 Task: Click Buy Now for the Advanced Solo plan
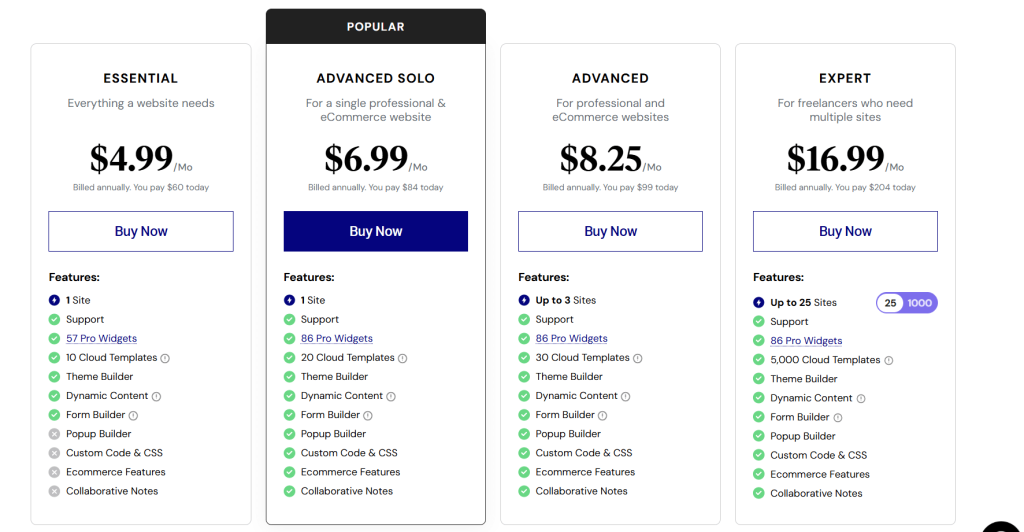376,231
